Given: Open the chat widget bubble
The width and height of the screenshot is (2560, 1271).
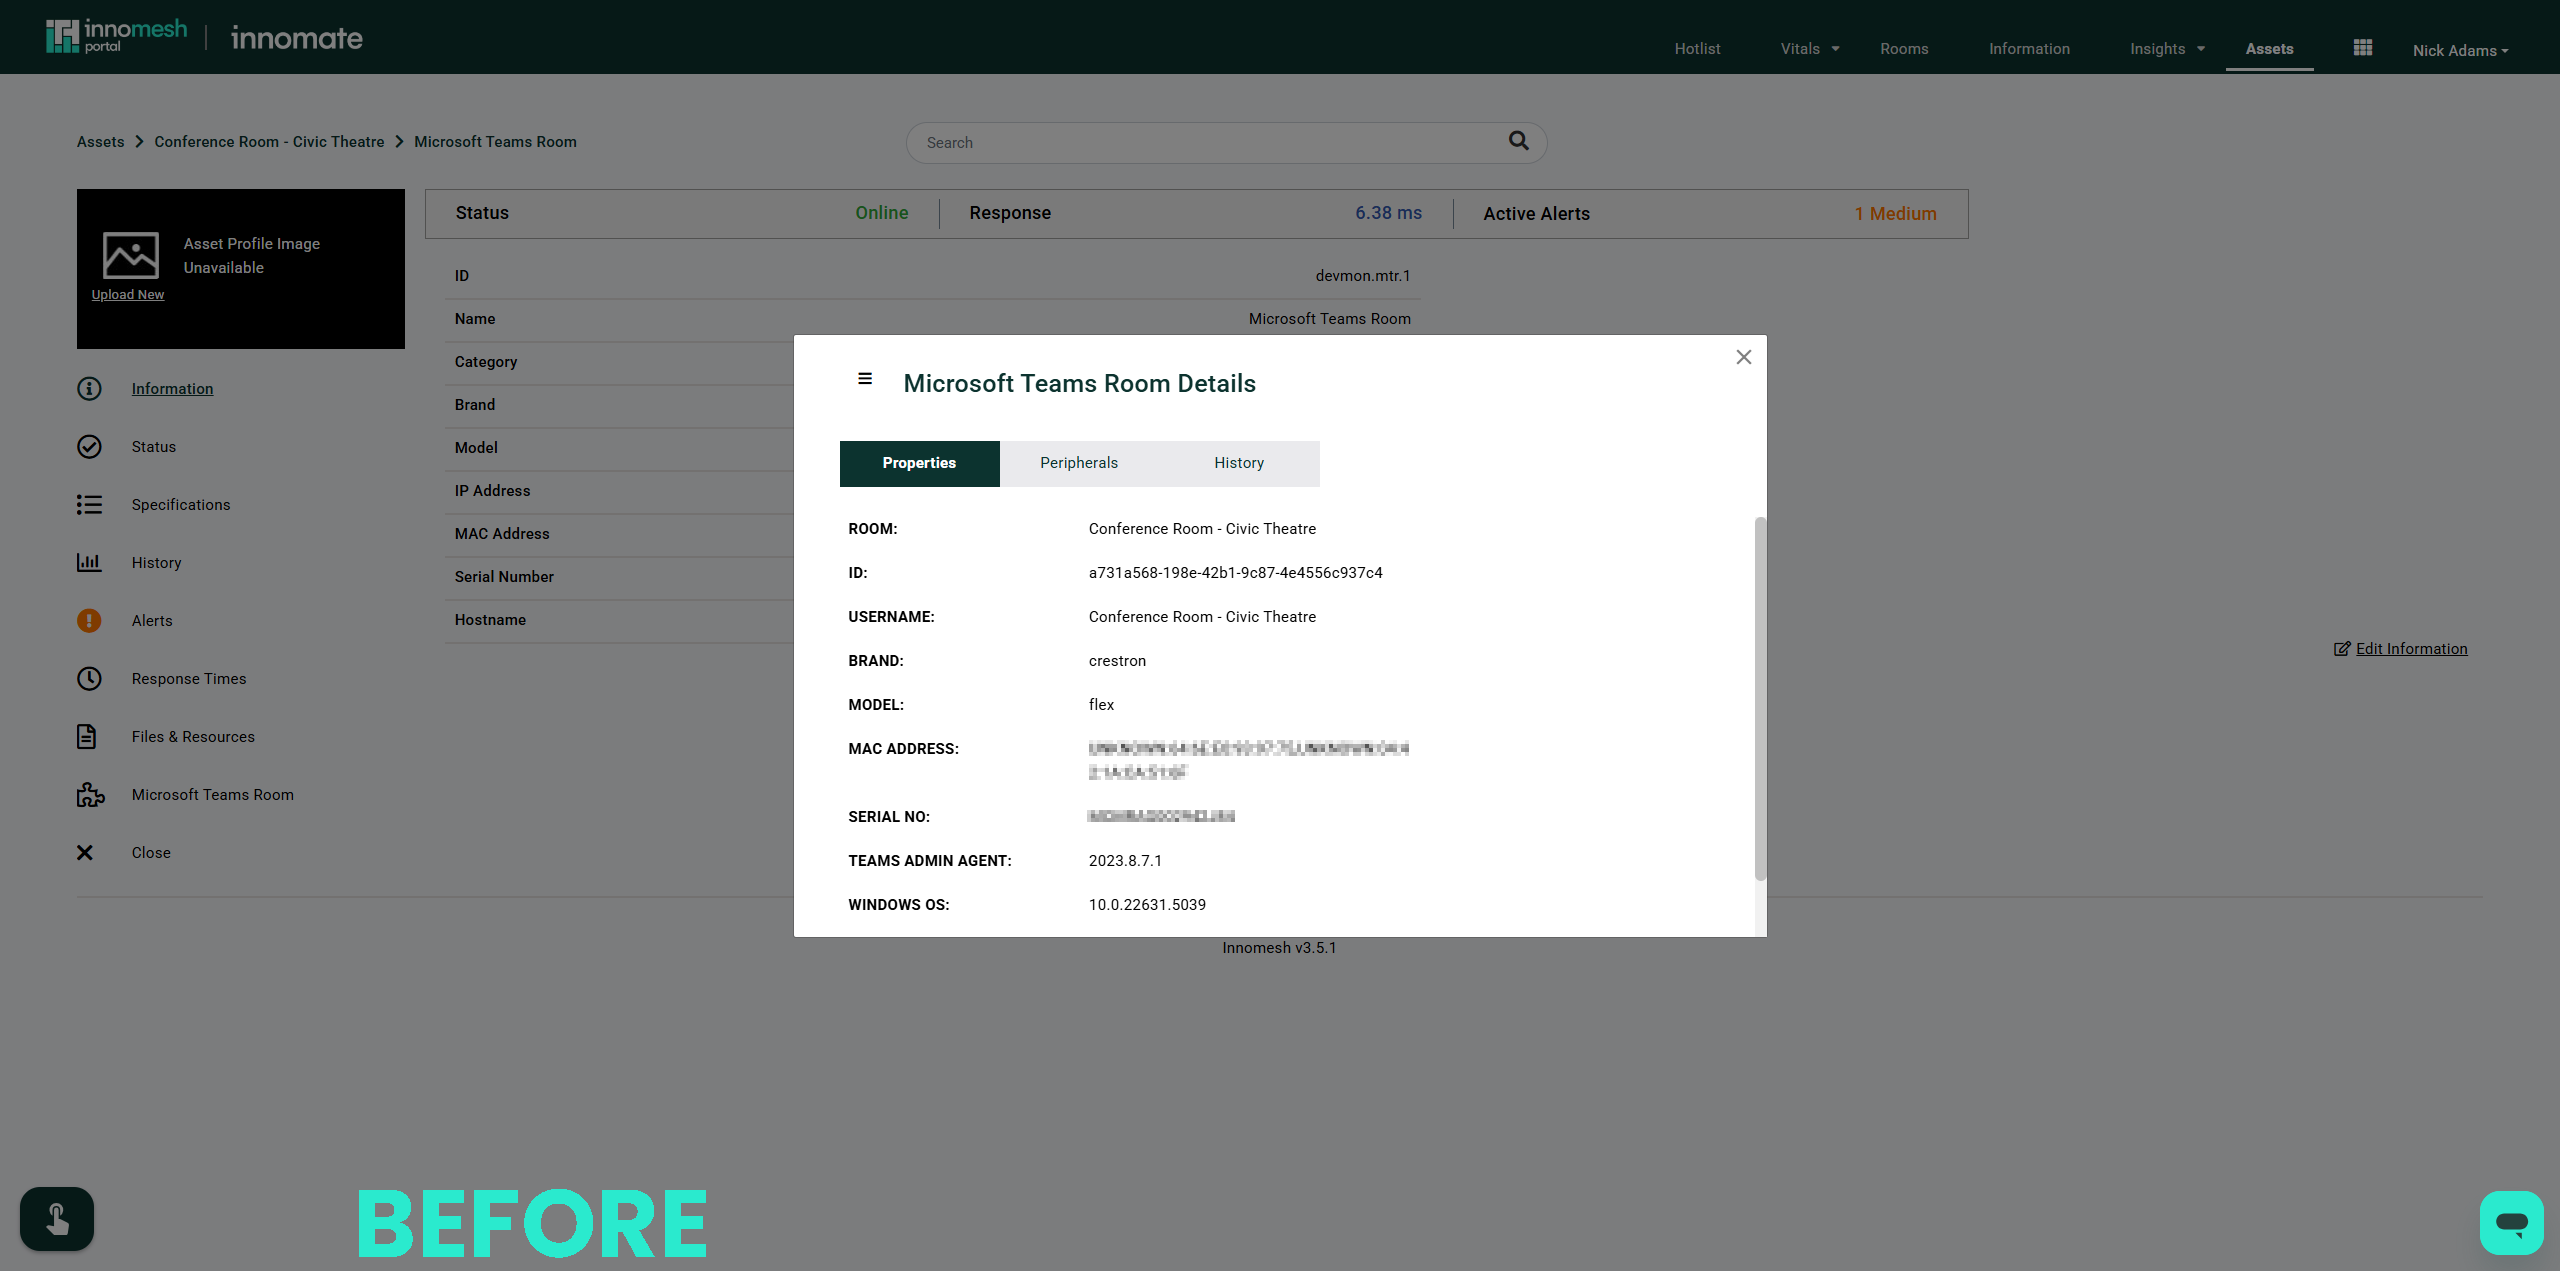Looking at the screenshot, I should (2511, 1222).
